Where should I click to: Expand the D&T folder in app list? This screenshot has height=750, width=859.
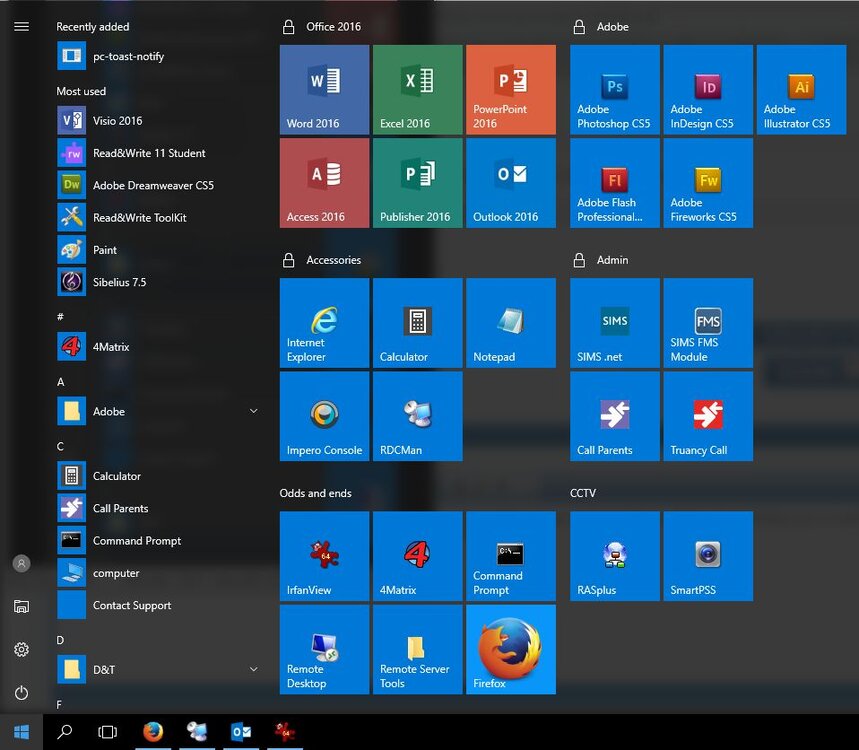click(x=159, y=669)
